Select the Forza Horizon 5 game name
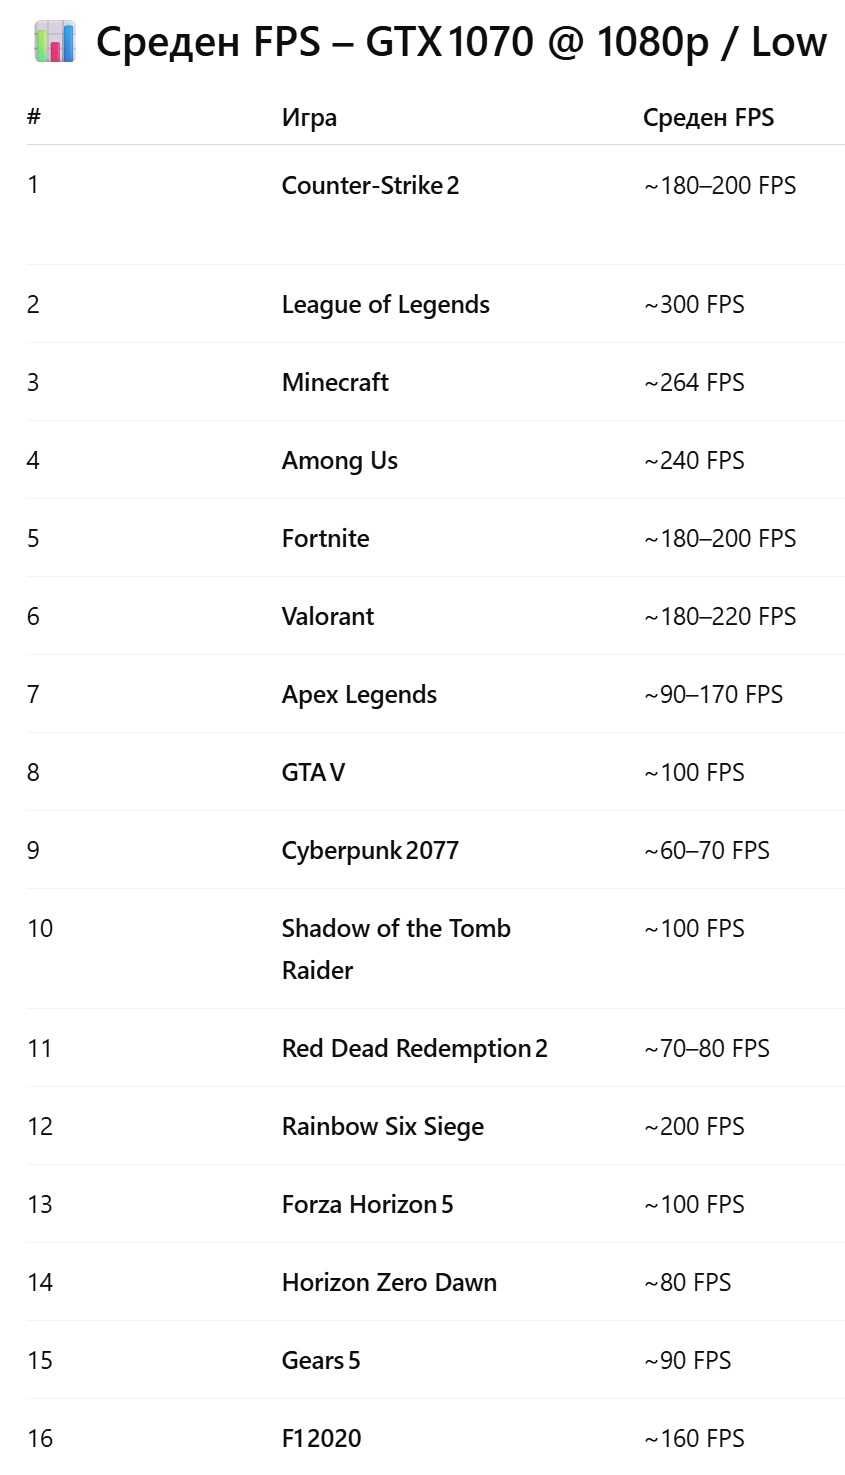845x1475 pixels. click(x=367, y=1205)
